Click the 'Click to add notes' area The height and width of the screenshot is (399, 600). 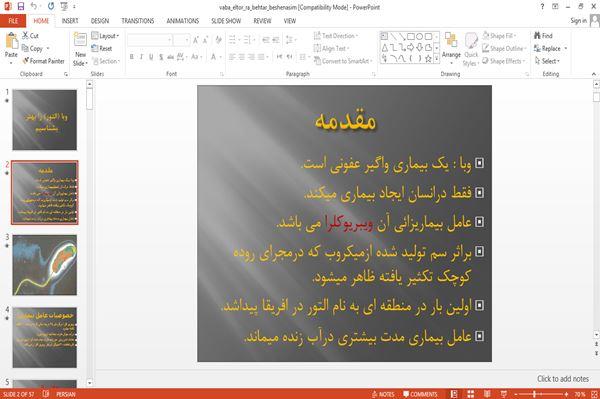[562, 379]
